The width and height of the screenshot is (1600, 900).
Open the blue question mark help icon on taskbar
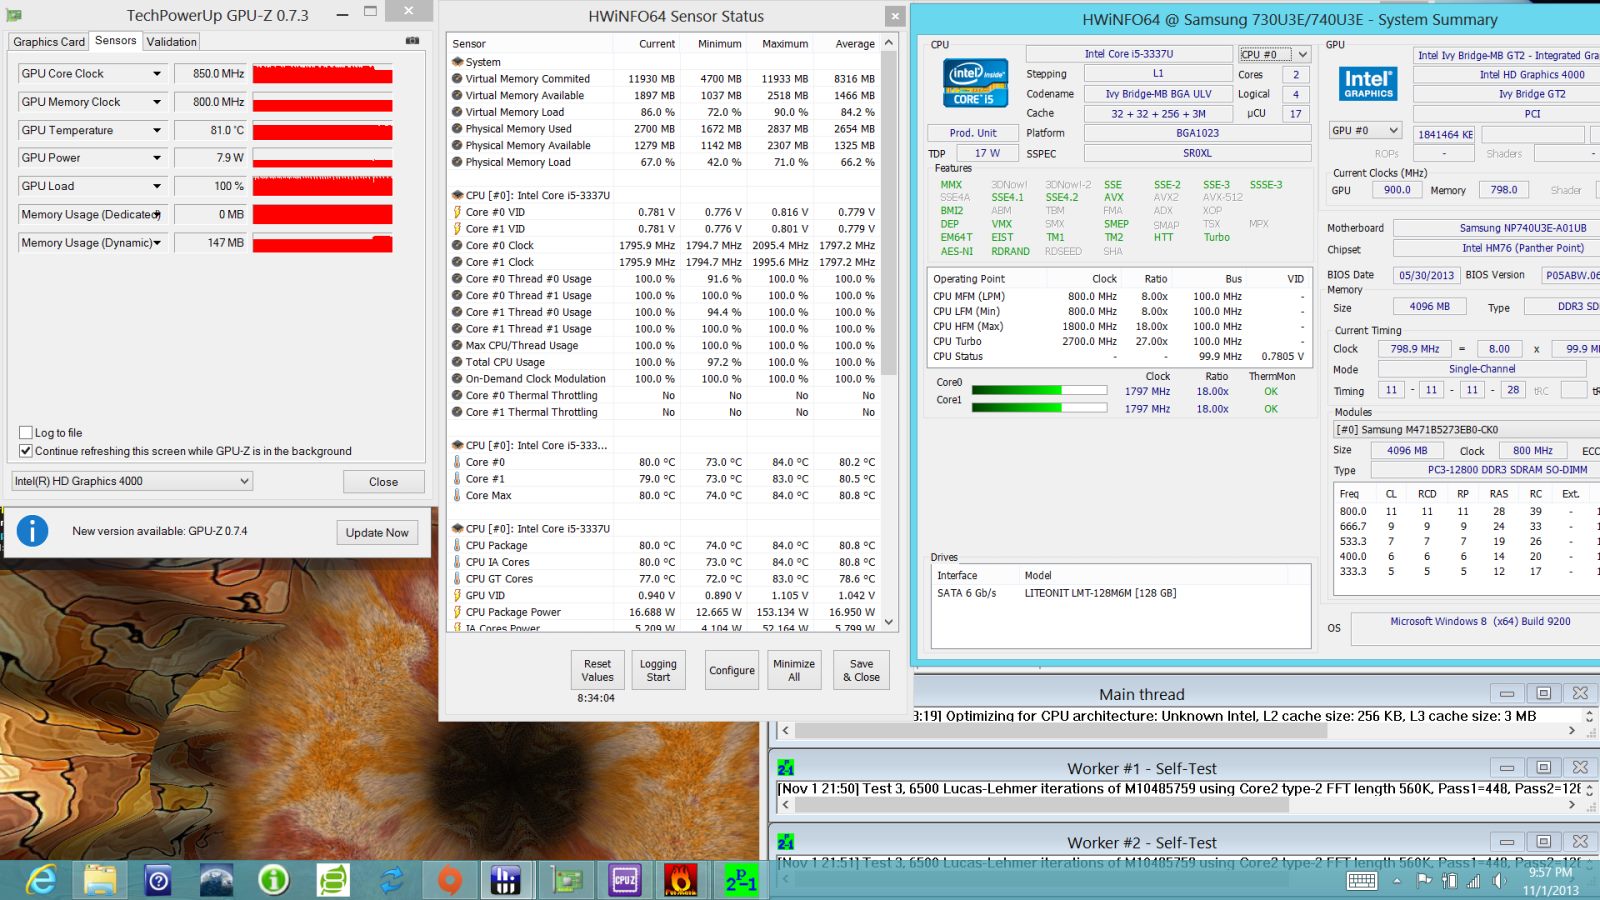[158, 880]
